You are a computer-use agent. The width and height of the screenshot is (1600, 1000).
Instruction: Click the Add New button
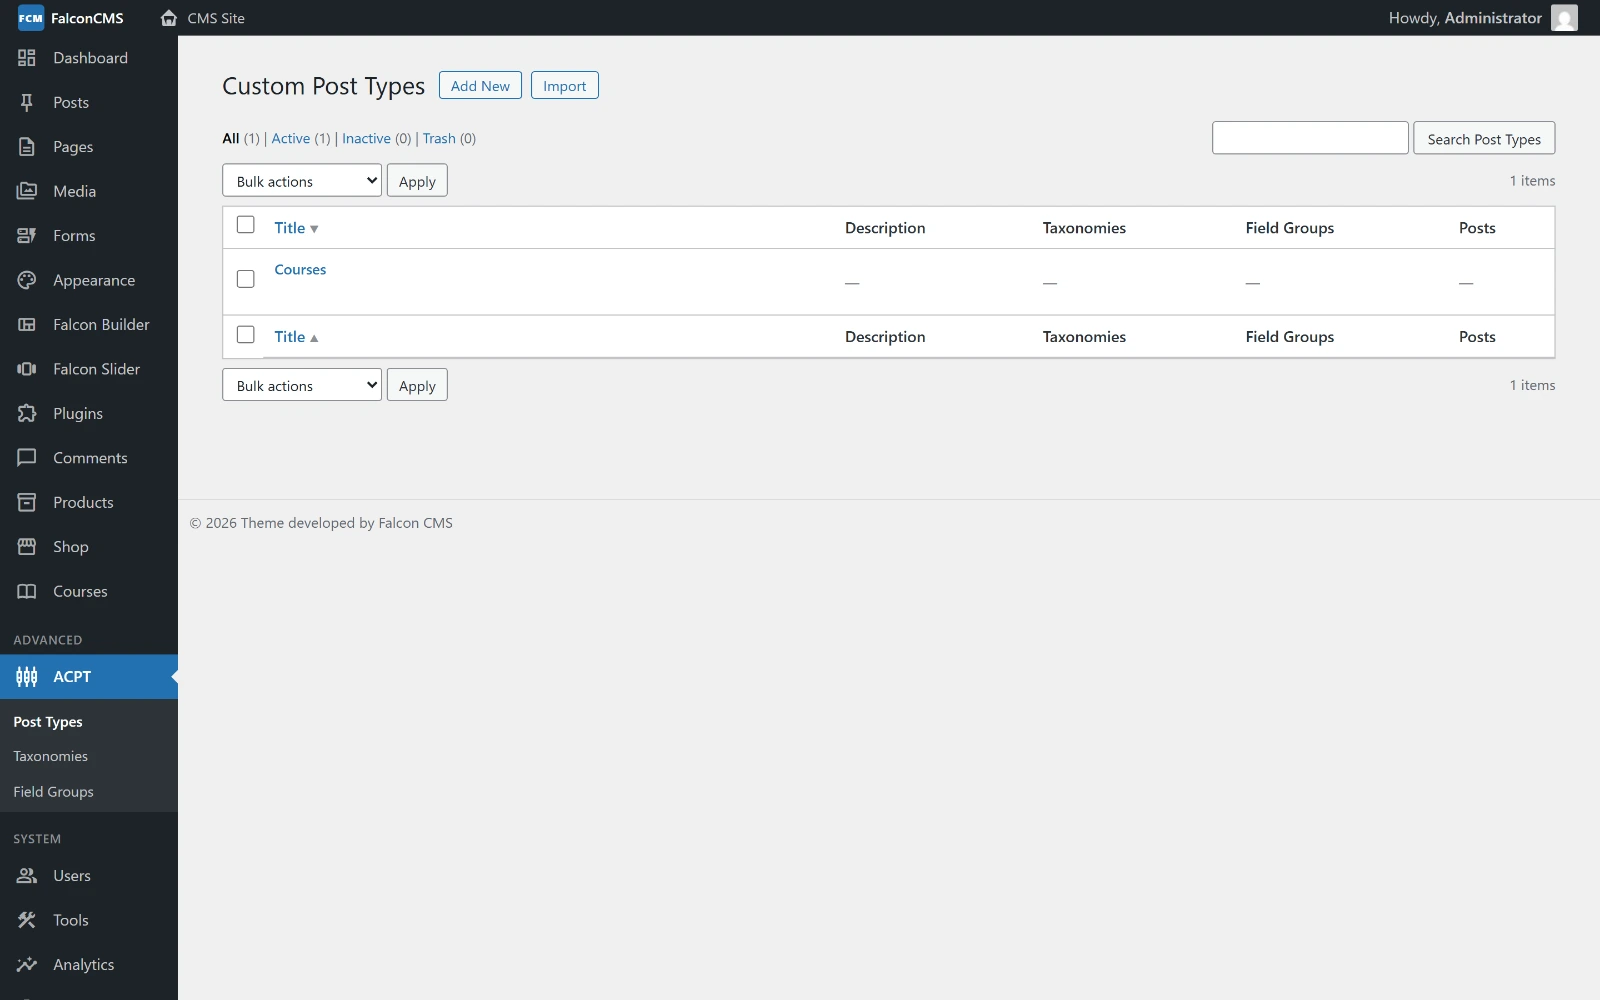[x=480, y=86]
